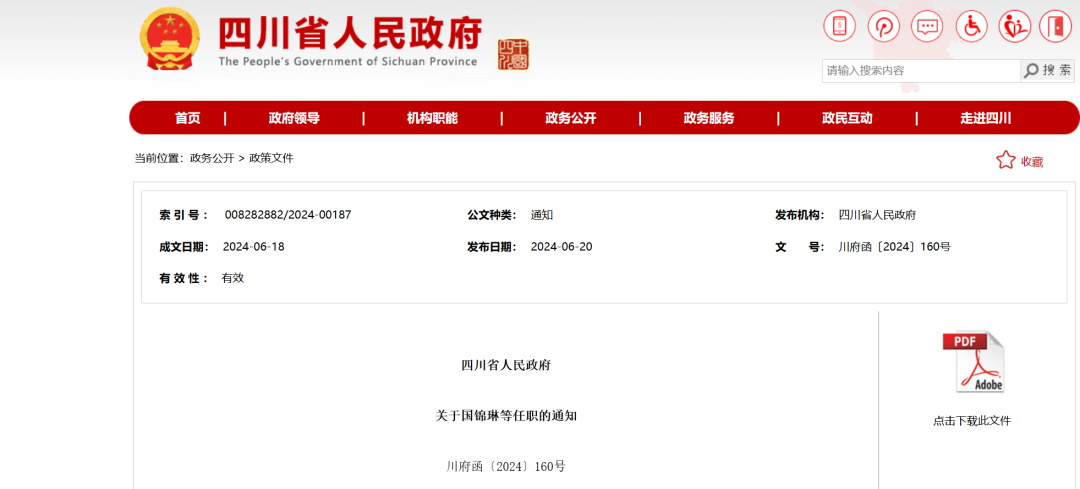Screen dimensions: 1080x489
Task: Click the door login icon
Action: point(1055,26)
